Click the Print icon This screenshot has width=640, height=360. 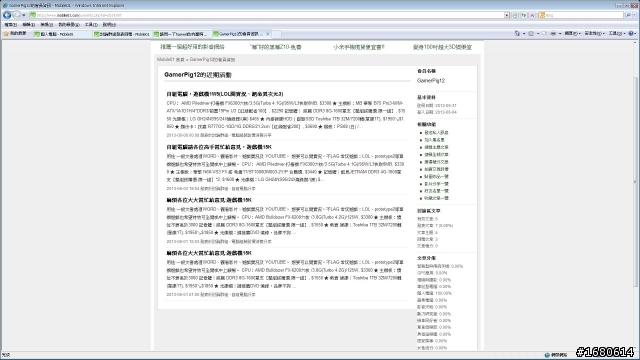[553, 33]
